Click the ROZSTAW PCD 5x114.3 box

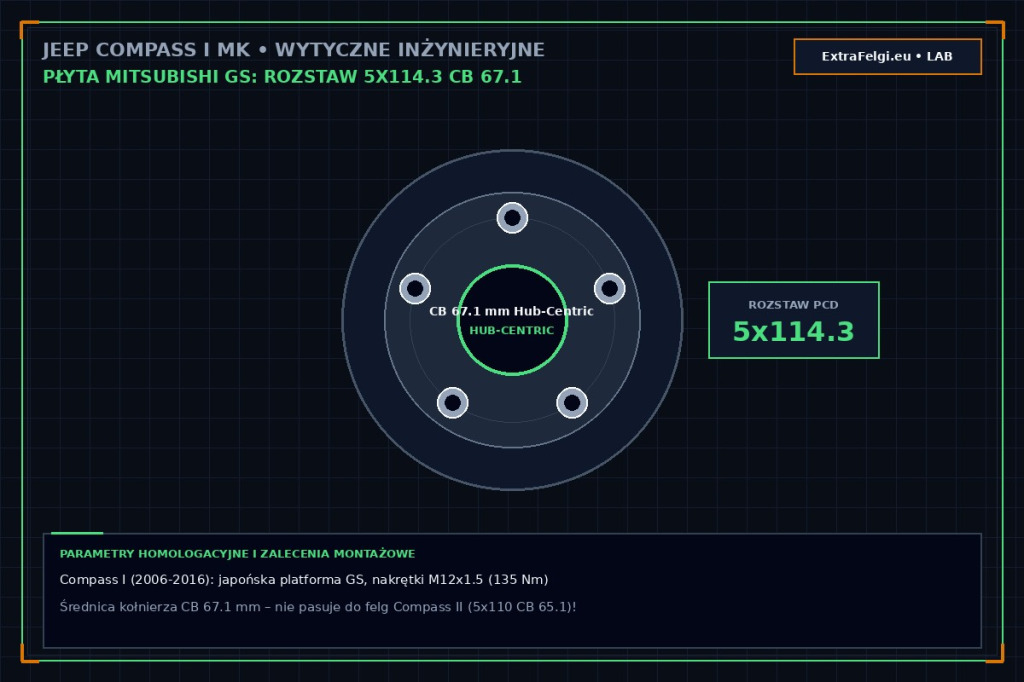[x=793, y=320]
